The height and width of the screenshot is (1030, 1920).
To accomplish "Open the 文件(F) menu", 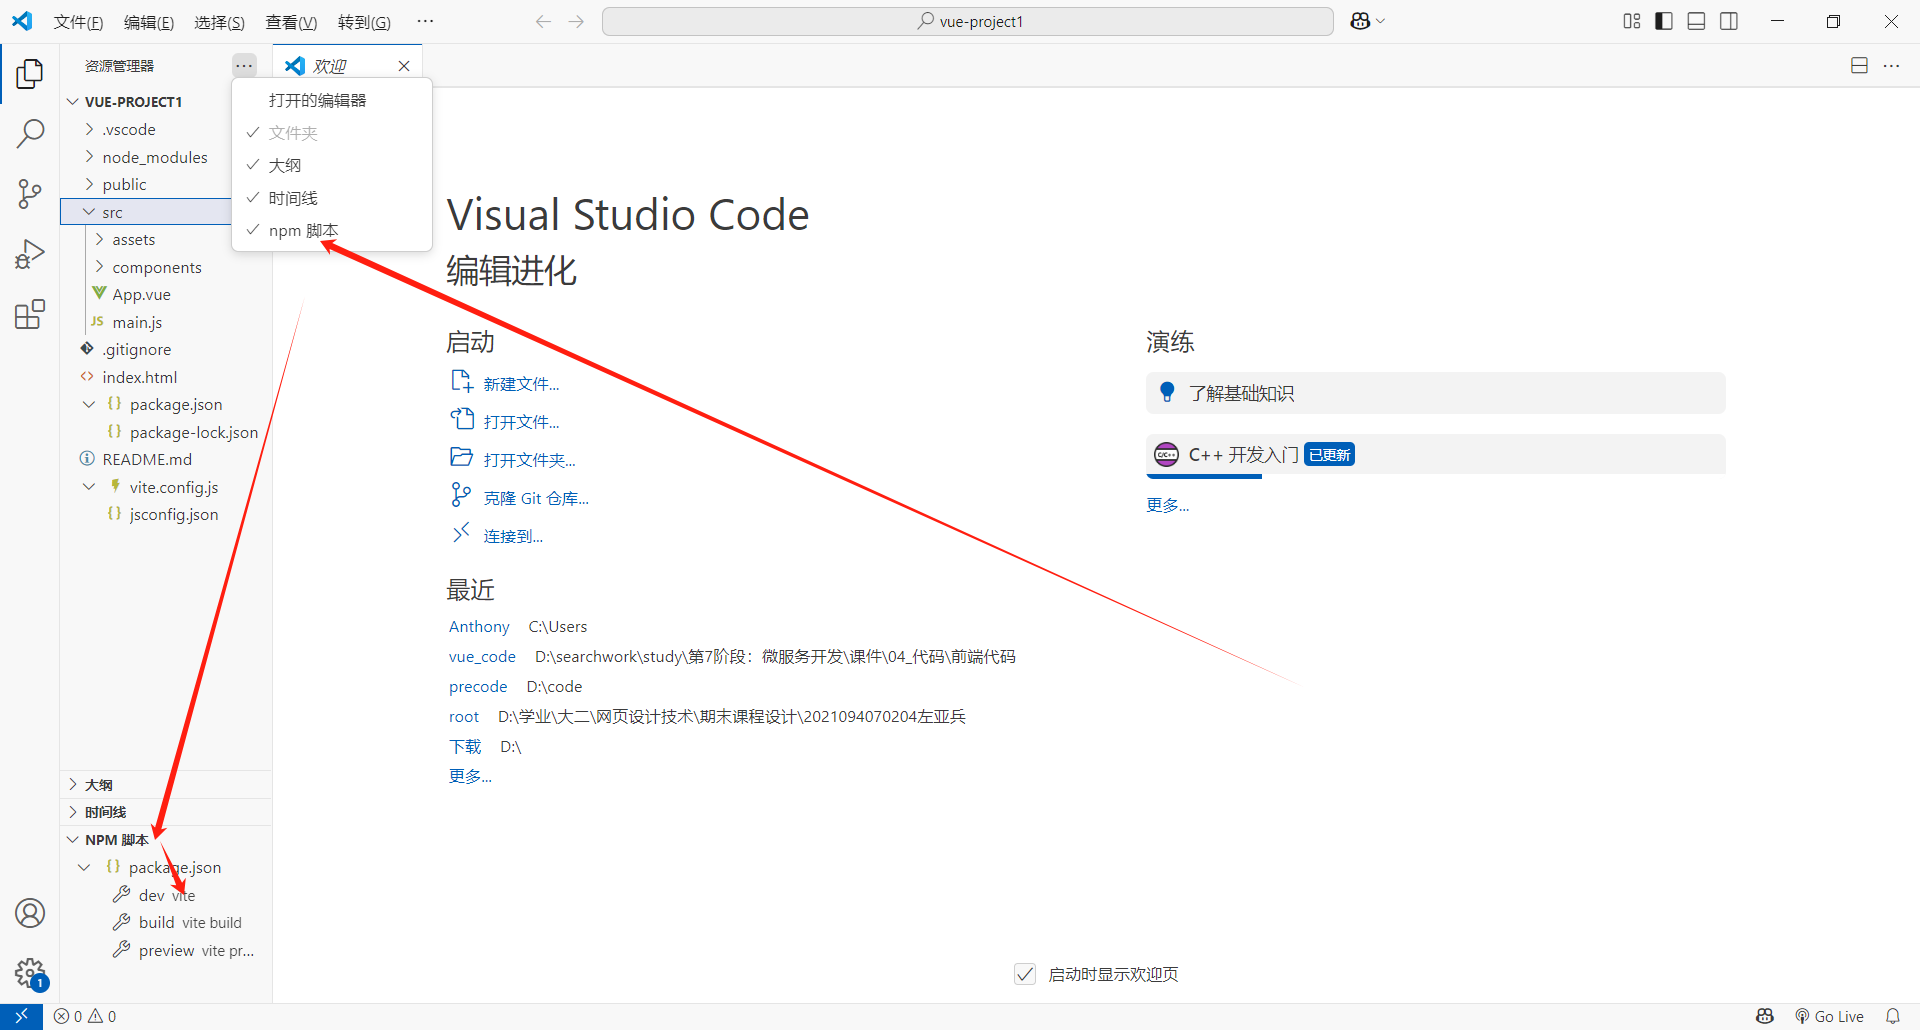I will (x=78, y=22).
